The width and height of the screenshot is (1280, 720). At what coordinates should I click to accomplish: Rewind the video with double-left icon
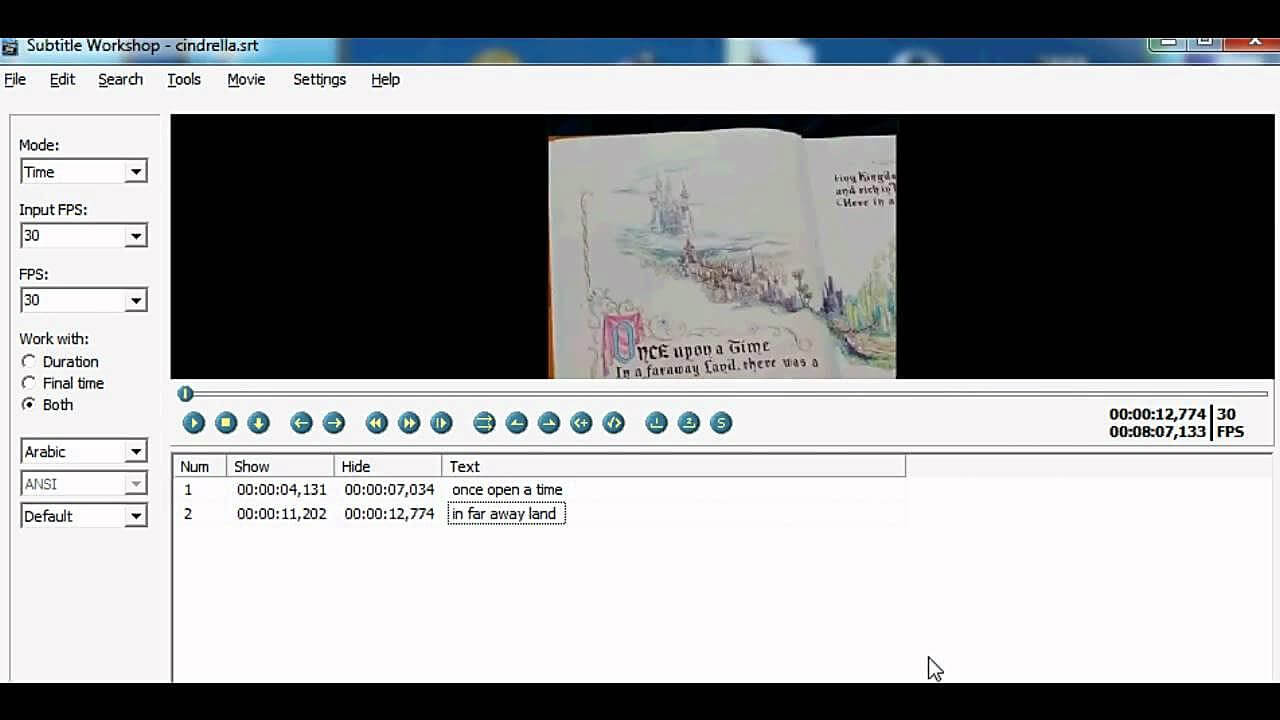376,423
